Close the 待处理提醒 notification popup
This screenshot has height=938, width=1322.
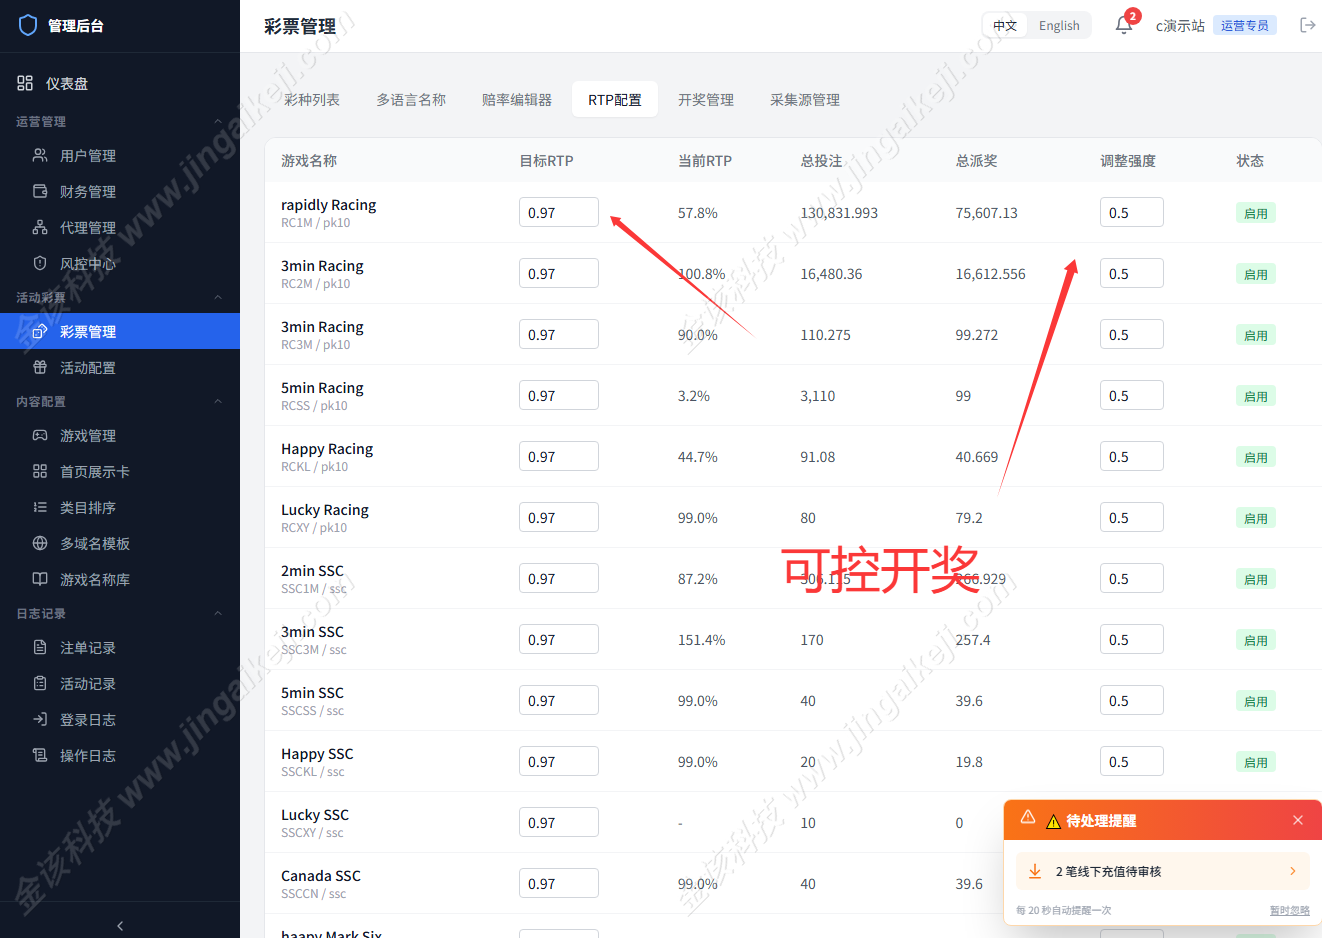[1298, 820]
